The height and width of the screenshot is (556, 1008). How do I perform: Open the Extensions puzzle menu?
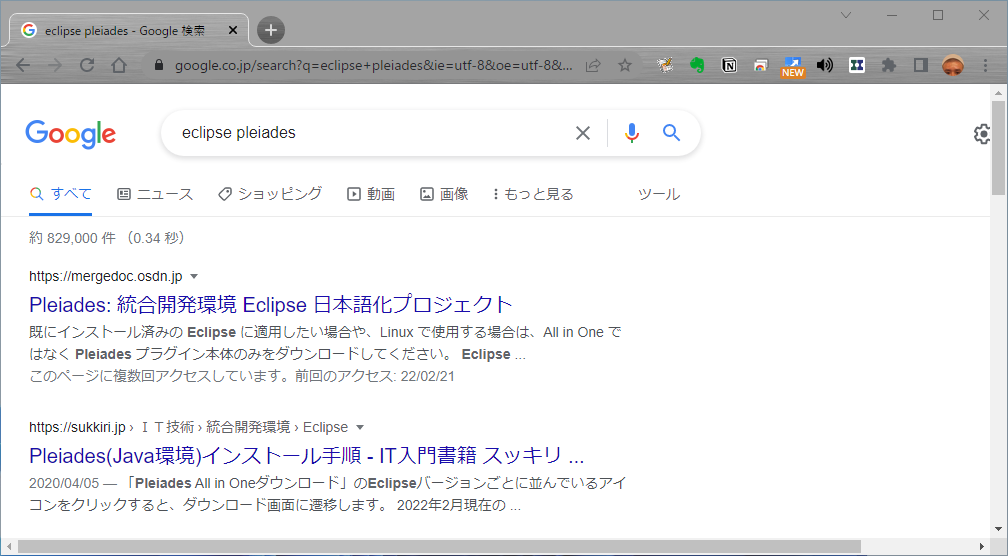click(x=889, y=65)
